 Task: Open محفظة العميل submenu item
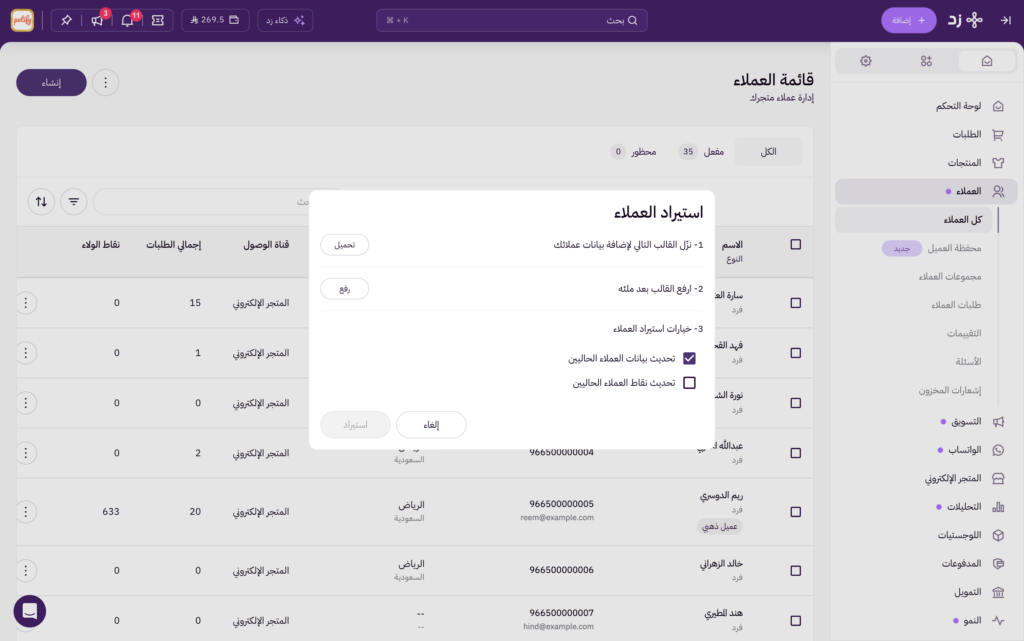[x=954, y=248]
